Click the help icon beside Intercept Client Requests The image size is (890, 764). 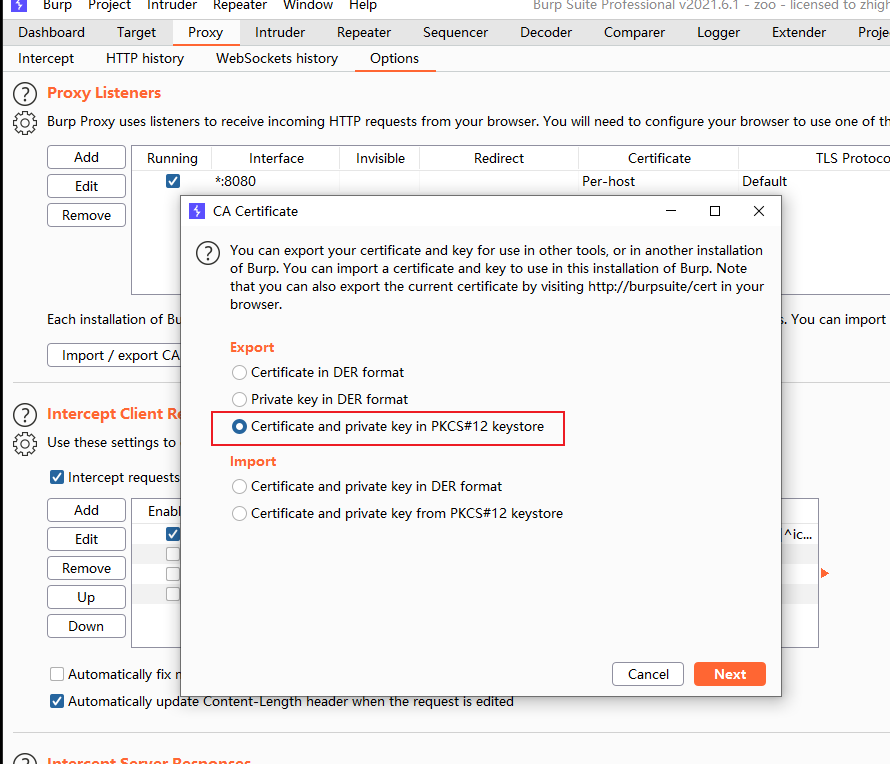(24, 415)
